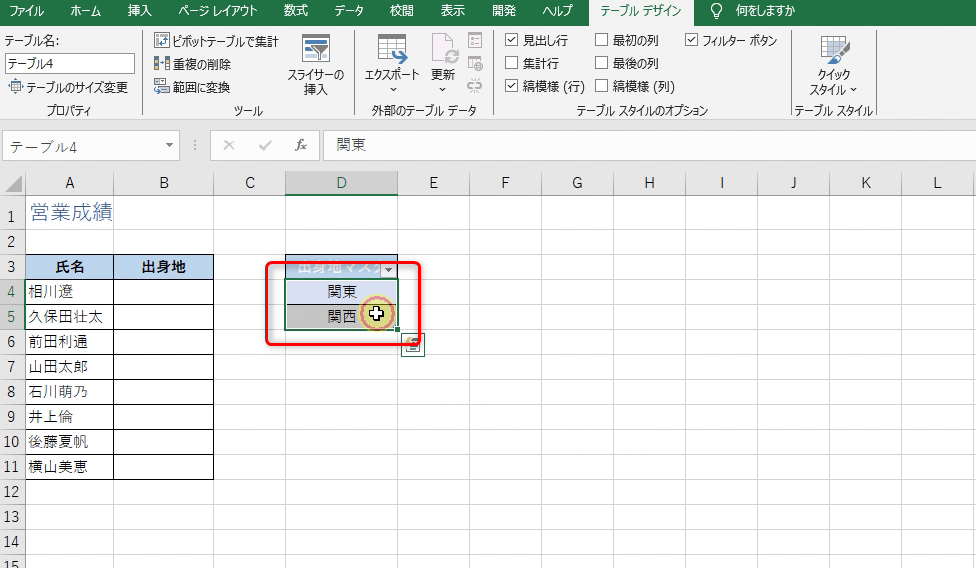Uncheck the 見出し行 checkbox
Screen dimensions: 976x568
512,41
